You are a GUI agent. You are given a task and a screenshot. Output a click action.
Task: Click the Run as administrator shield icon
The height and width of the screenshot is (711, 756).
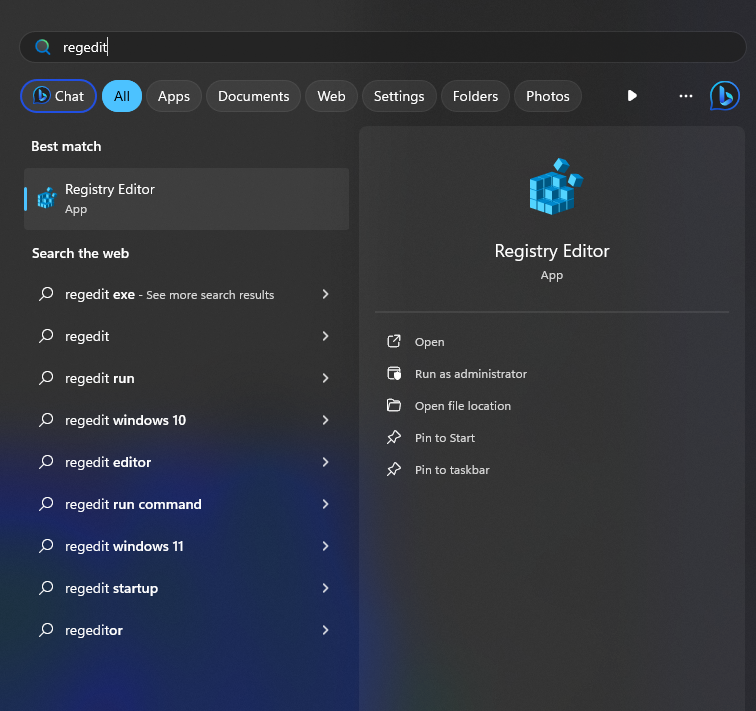[394, 374]
